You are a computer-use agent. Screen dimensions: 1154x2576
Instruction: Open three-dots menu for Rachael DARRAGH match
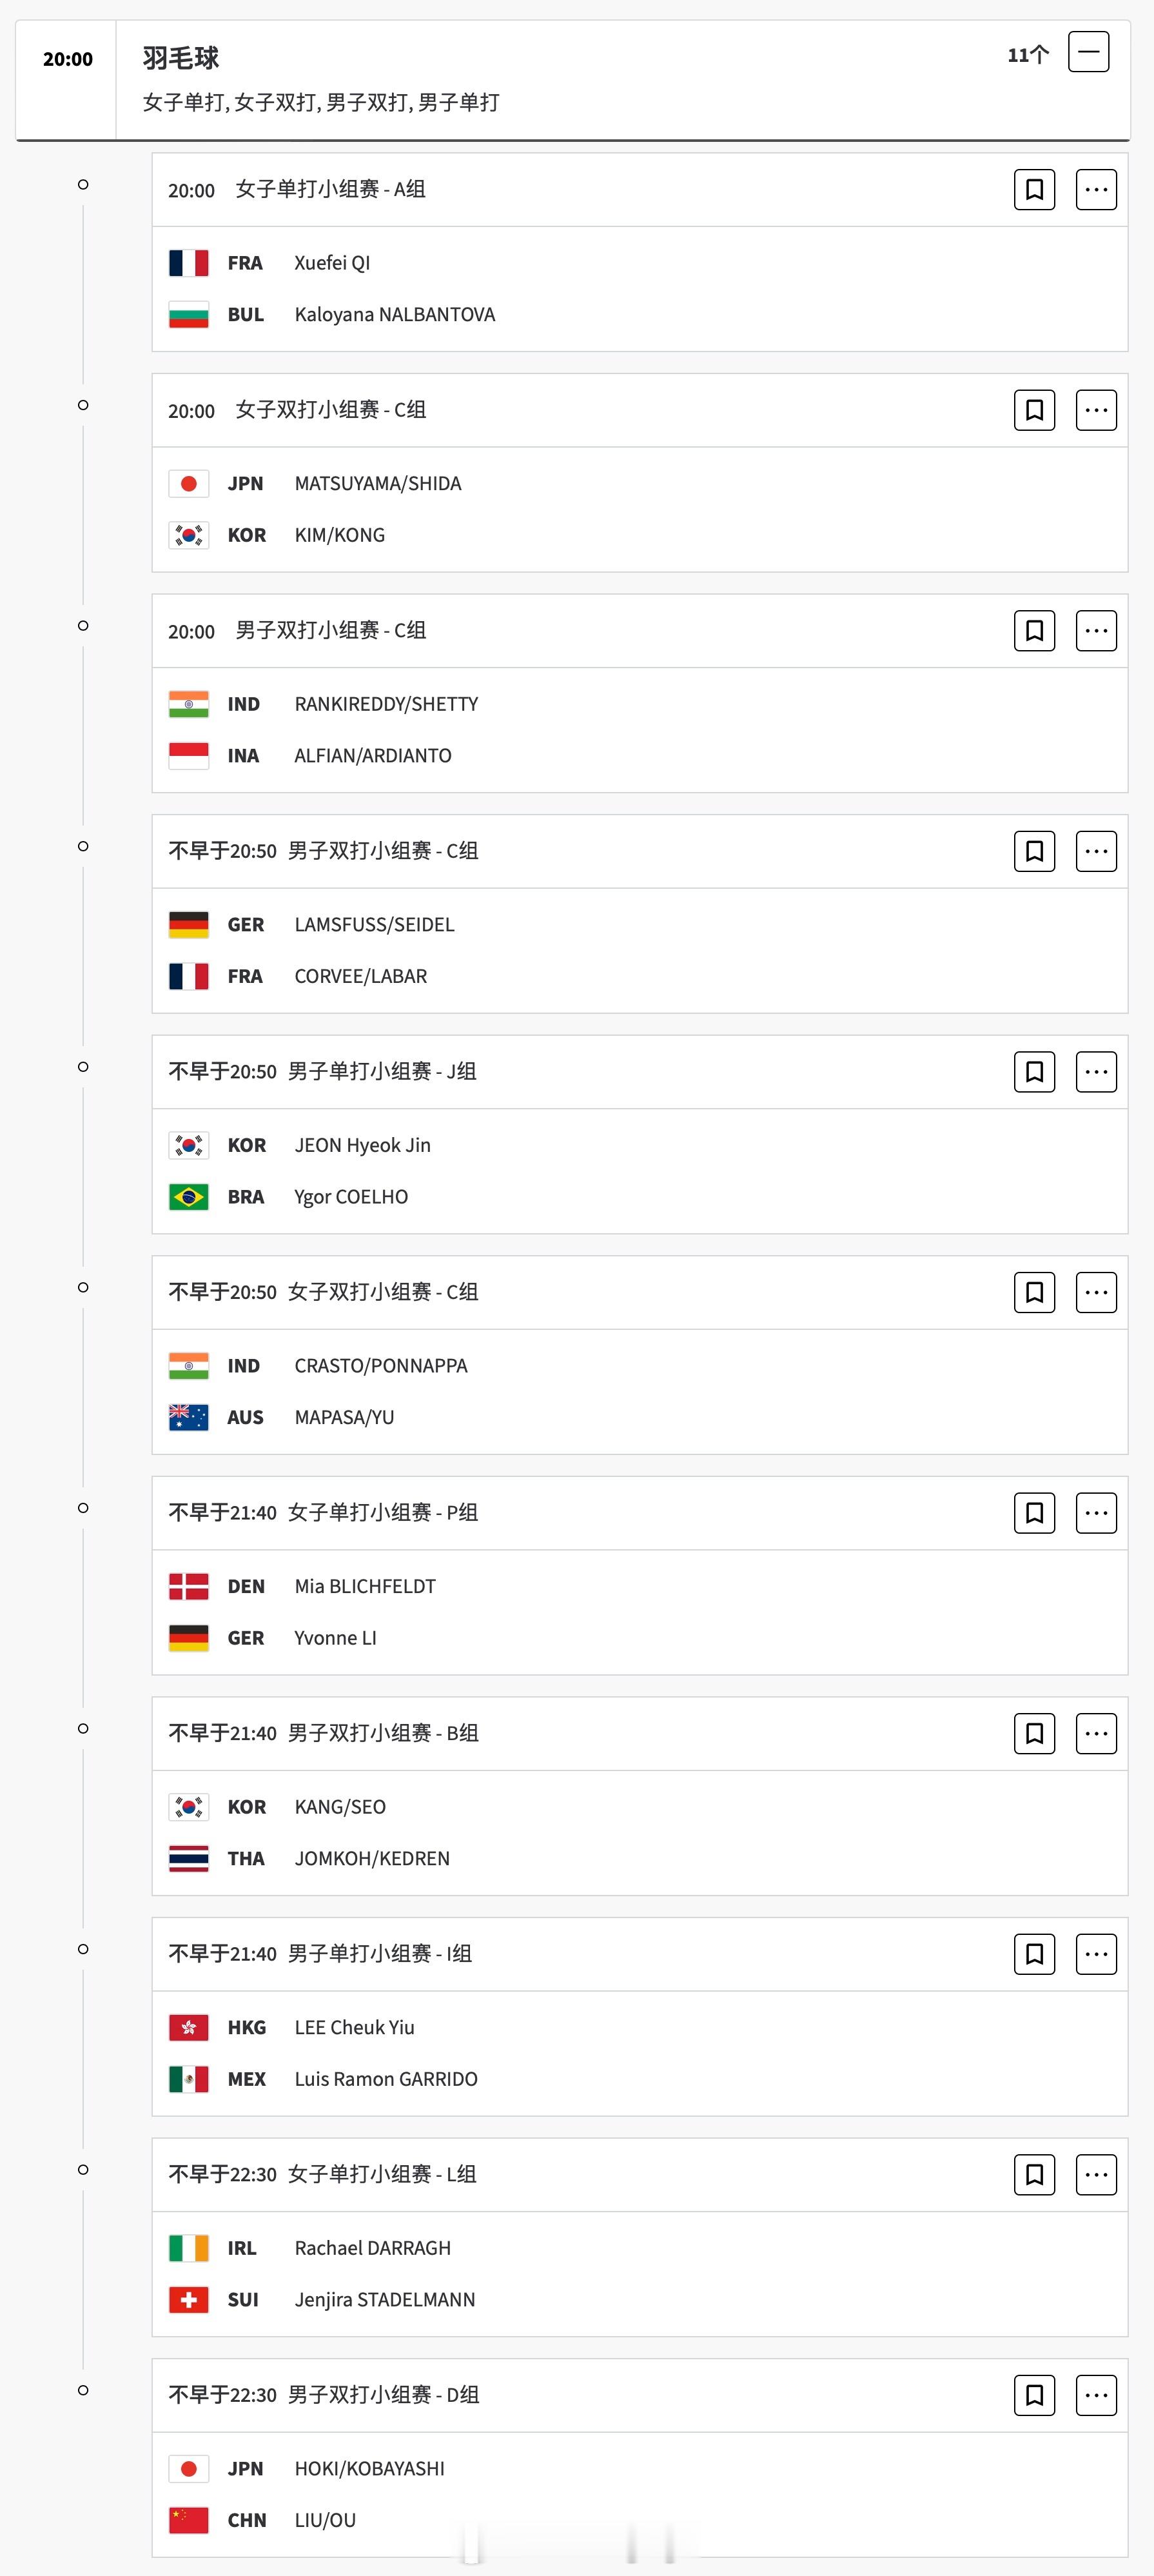coord(1096,2174)
